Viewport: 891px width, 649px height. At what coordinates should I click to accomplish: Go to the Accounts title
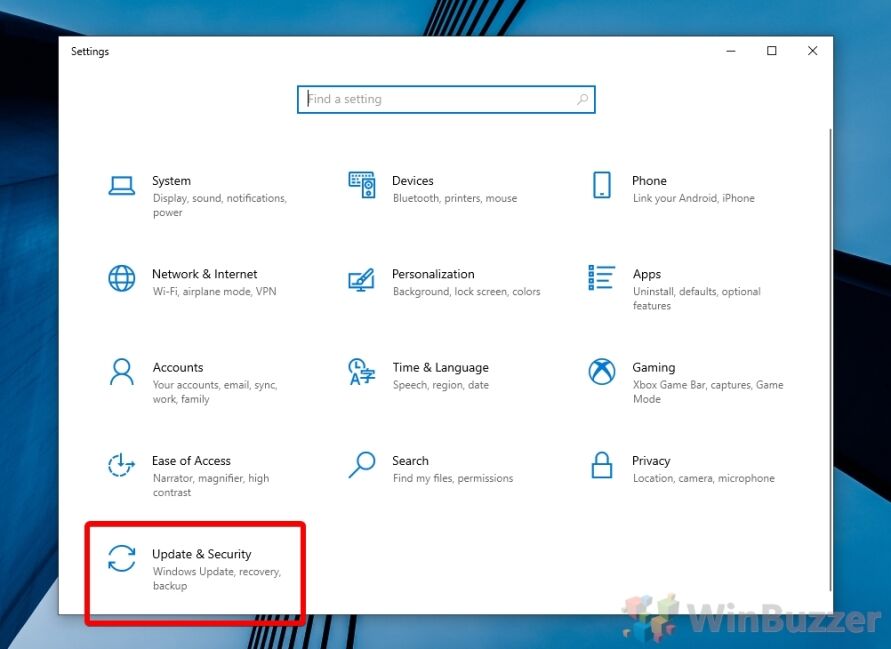point(178,367)
